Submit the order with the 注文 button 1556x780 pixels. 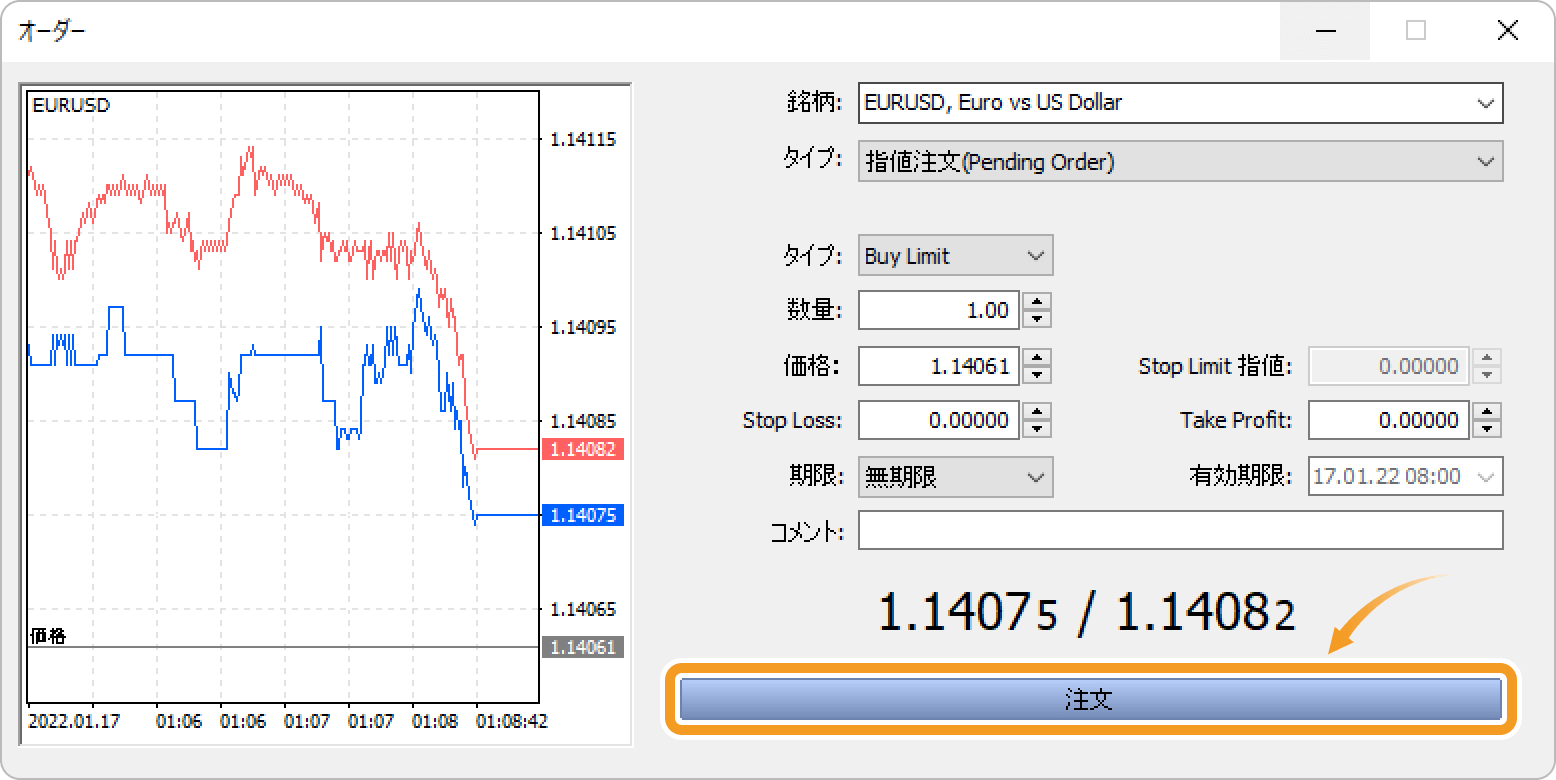click(1091, 699)
